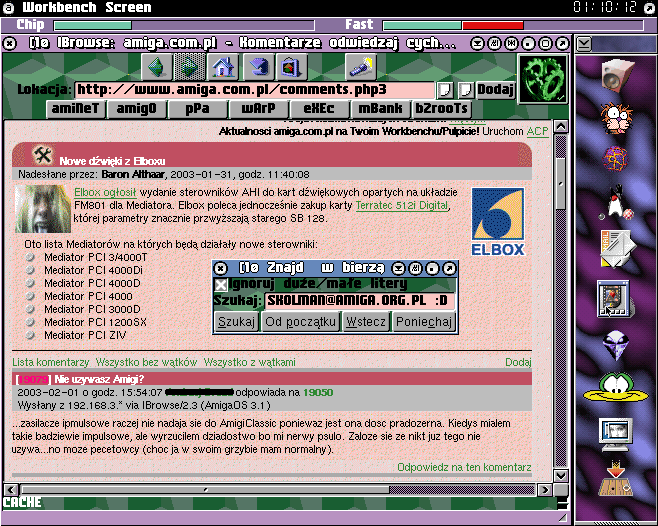Open Wszystko z wątkami link

249,362
